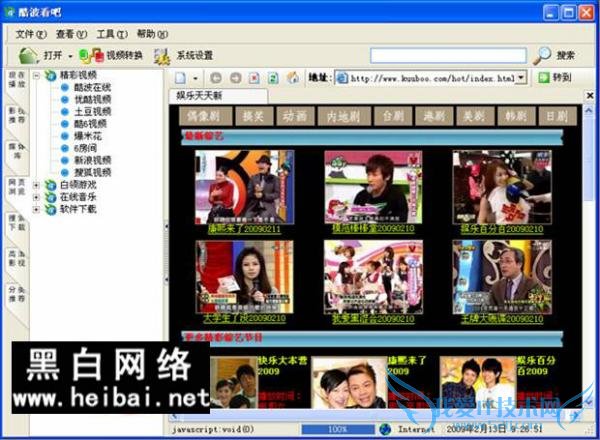Focus the search text box in the toolbar
600x440 pixels.
448,56
